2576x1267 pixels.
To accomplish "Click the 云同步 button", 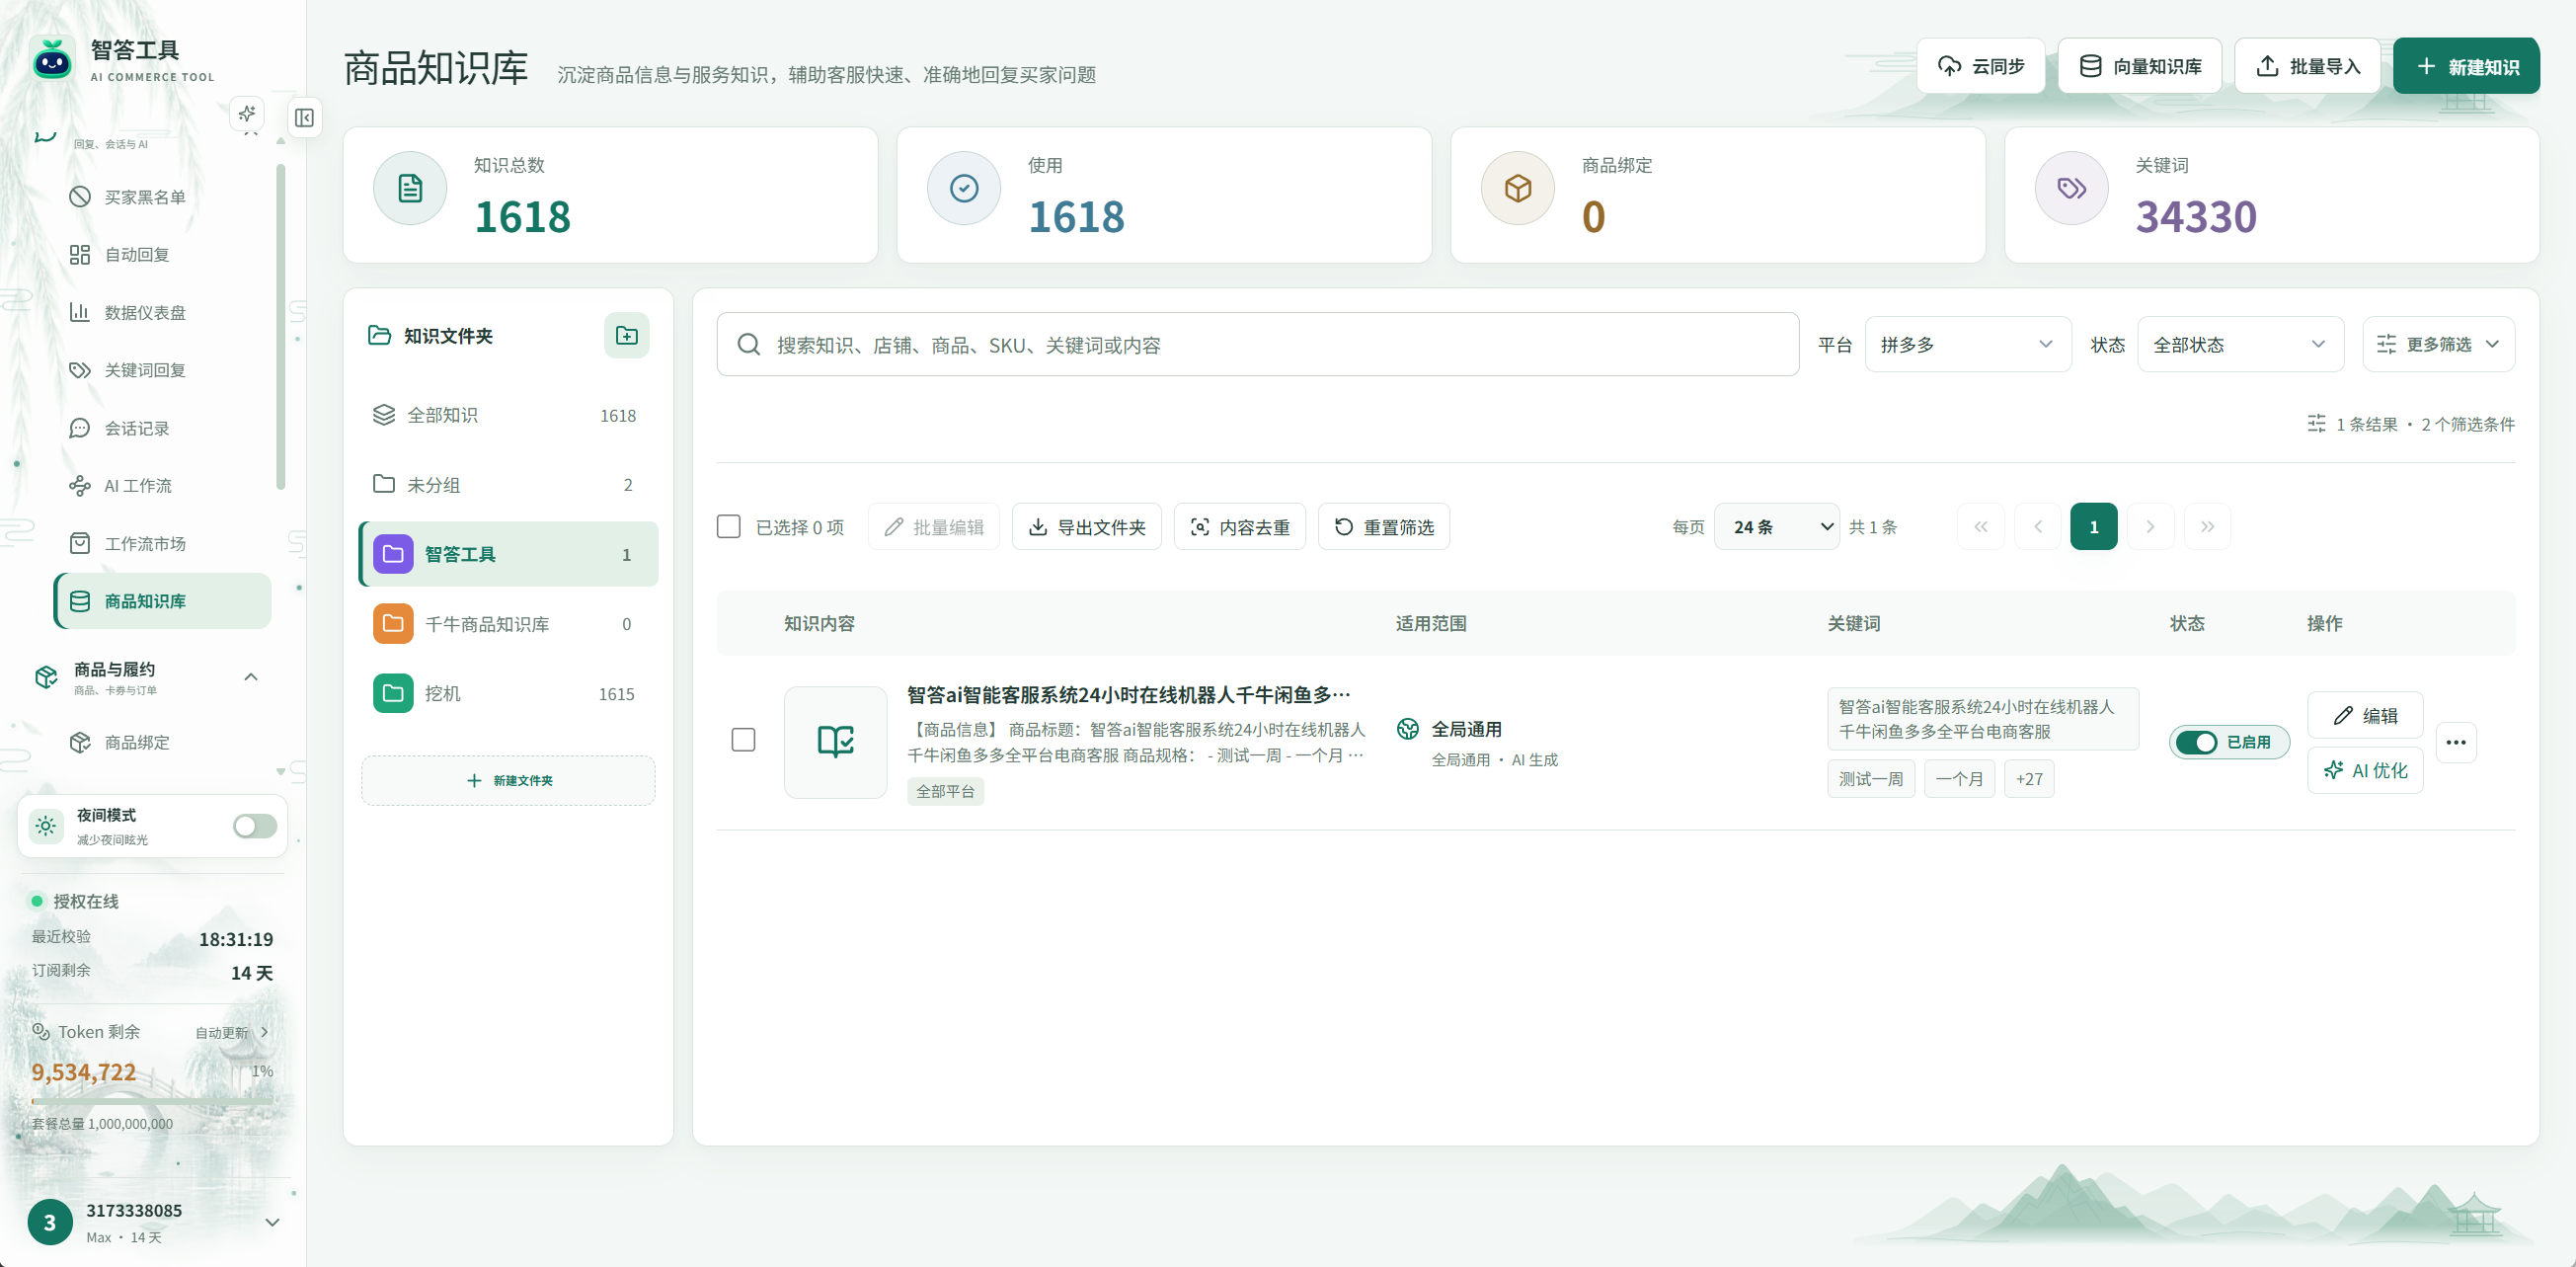I will [1980, 67].
